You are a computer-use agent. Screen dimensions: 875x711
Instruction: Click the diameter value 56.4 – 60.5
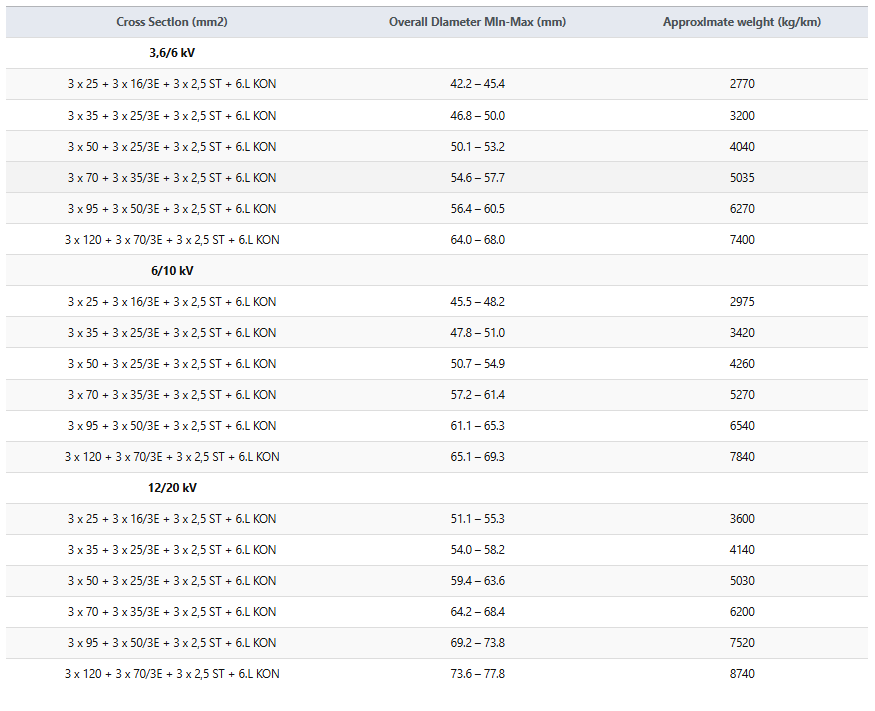pyautogui.click(x=478, y=209)
